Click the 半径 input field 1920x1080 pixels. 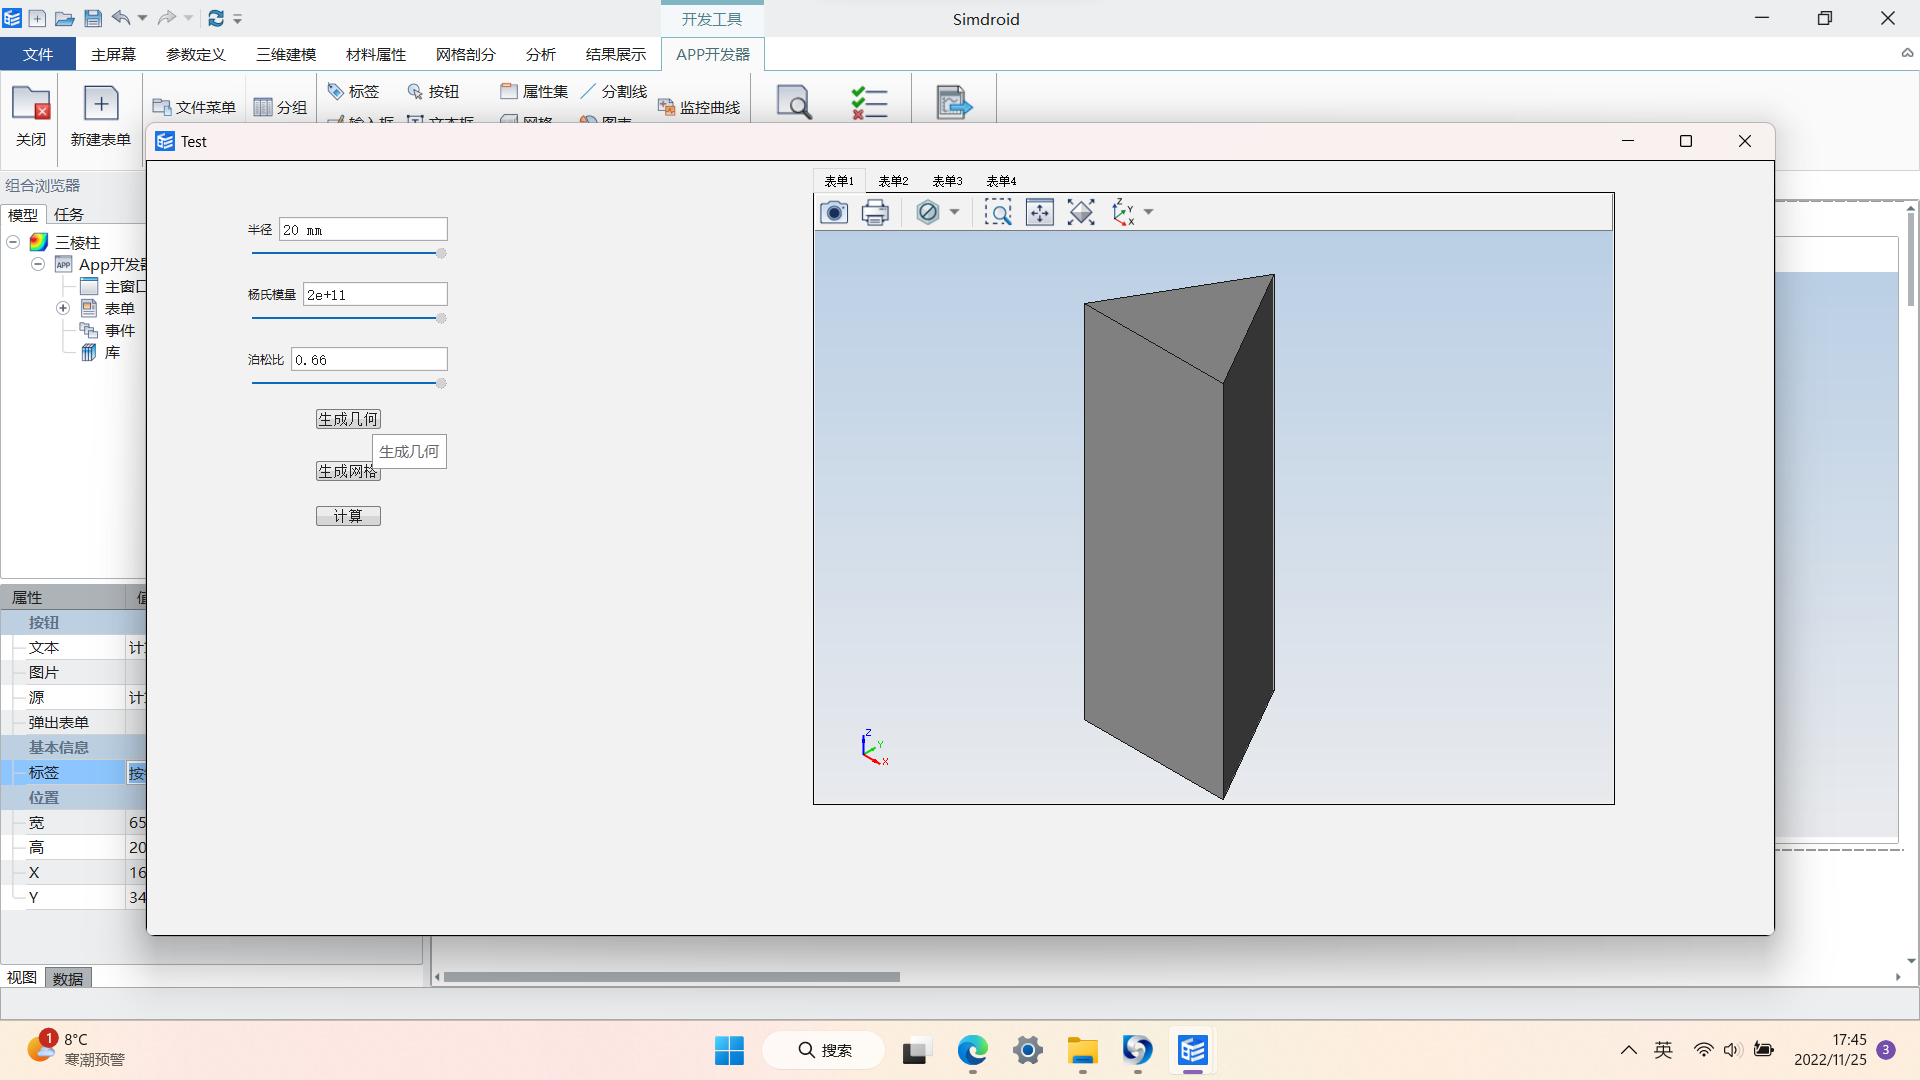(363, 230)
